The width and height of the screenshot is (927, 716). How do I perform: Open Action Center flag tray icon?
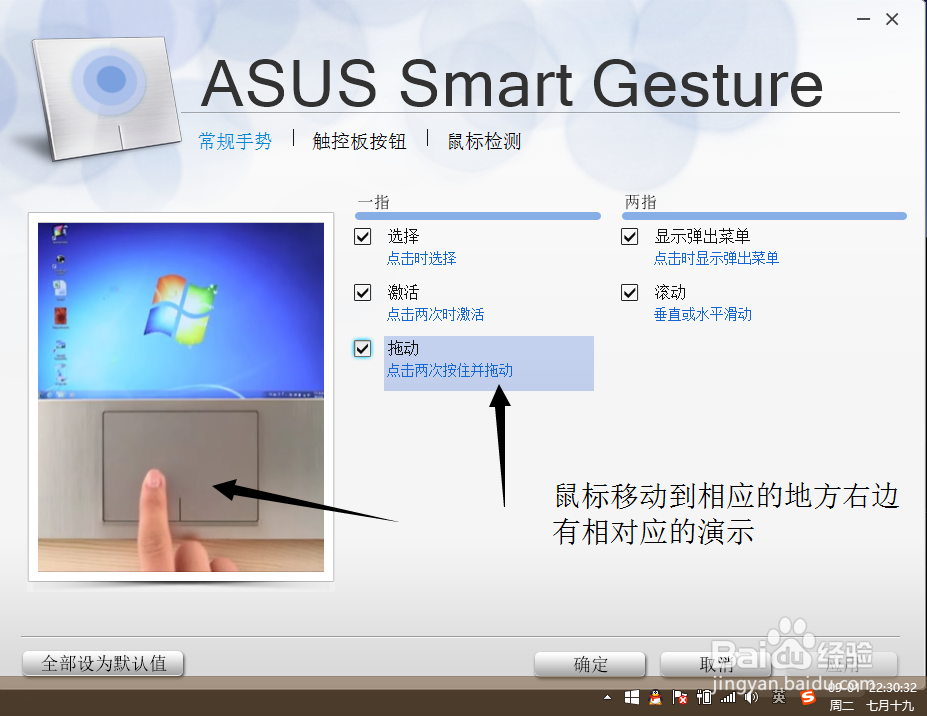(679, 698)
